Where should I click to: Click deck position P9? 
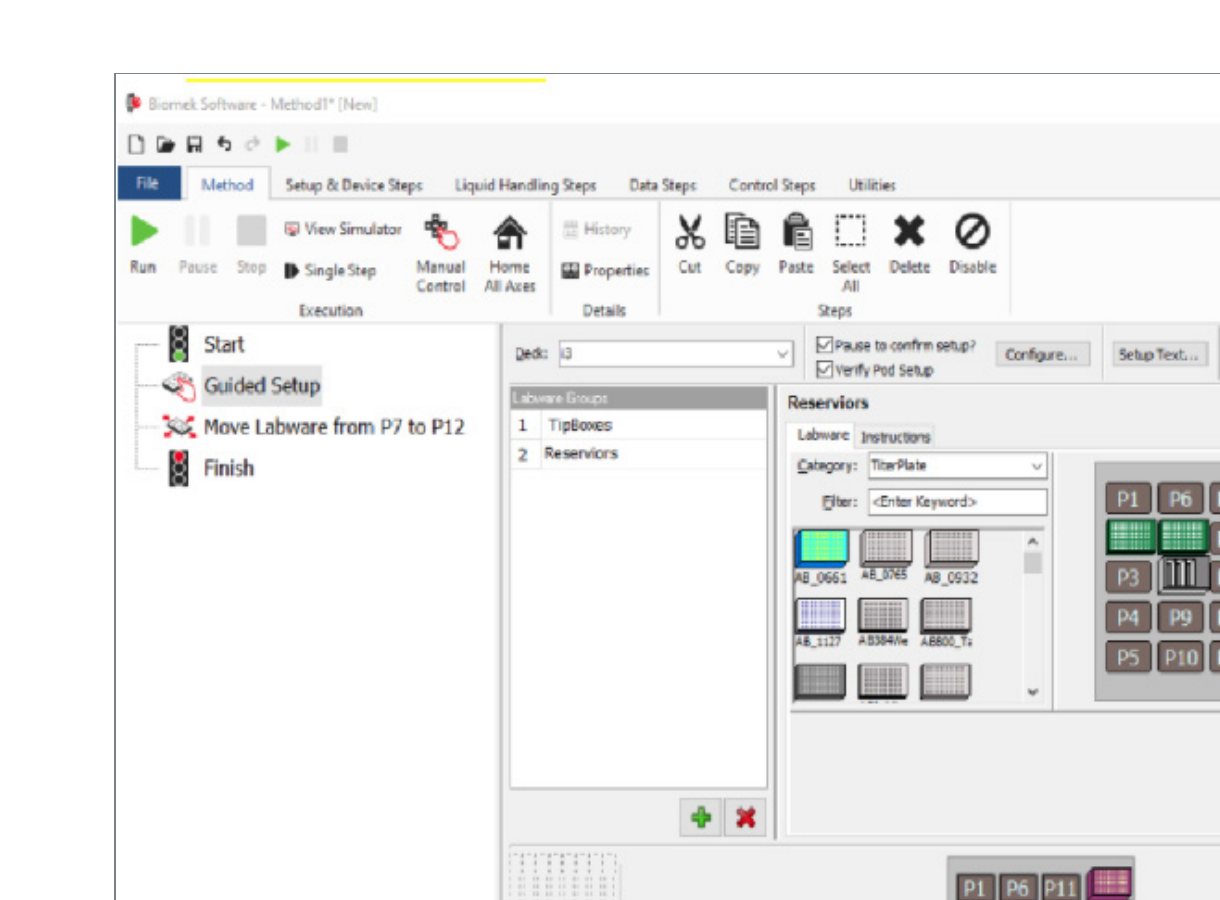pos(1180,617)
